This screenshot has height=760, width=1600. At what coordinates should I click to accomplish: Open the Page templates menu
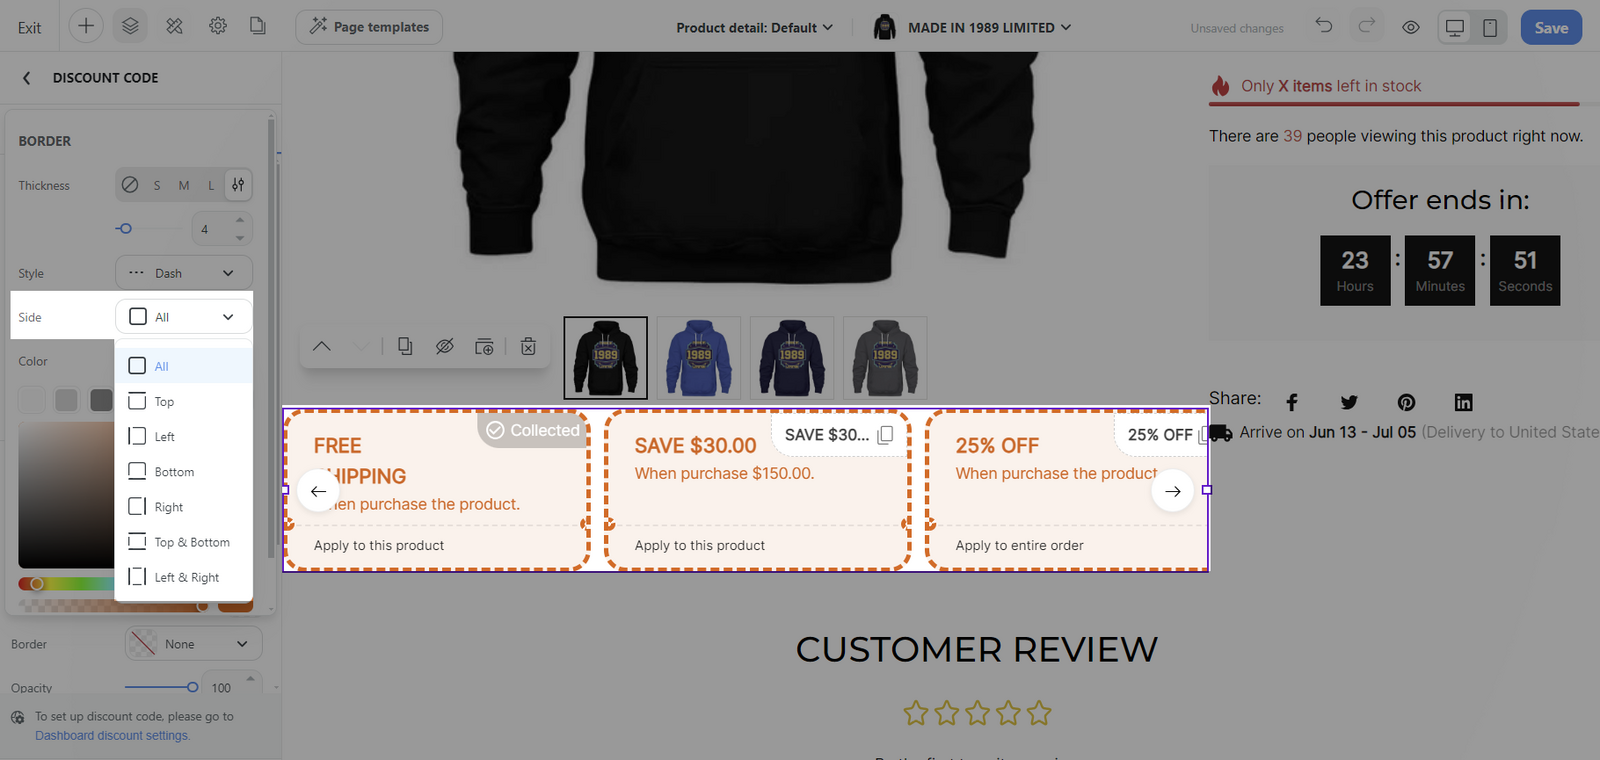(x=369, y=27)
